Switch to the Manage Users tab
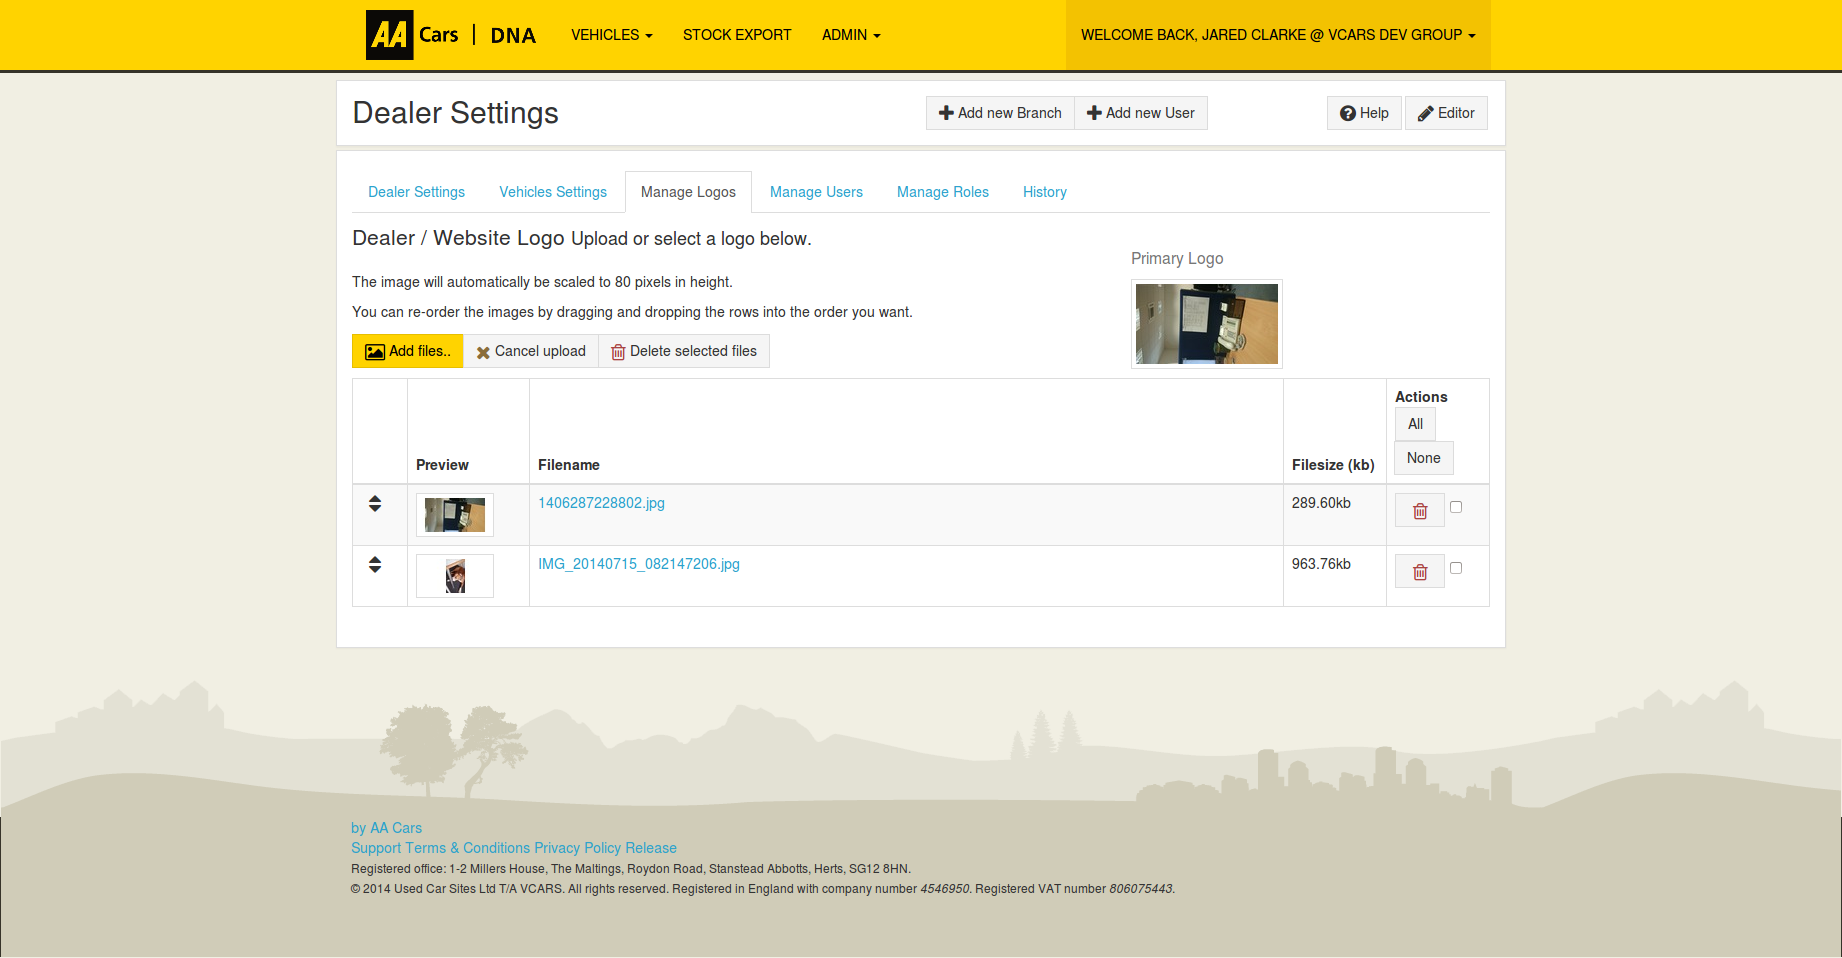The image size is (1842, 958). [816, 191]
